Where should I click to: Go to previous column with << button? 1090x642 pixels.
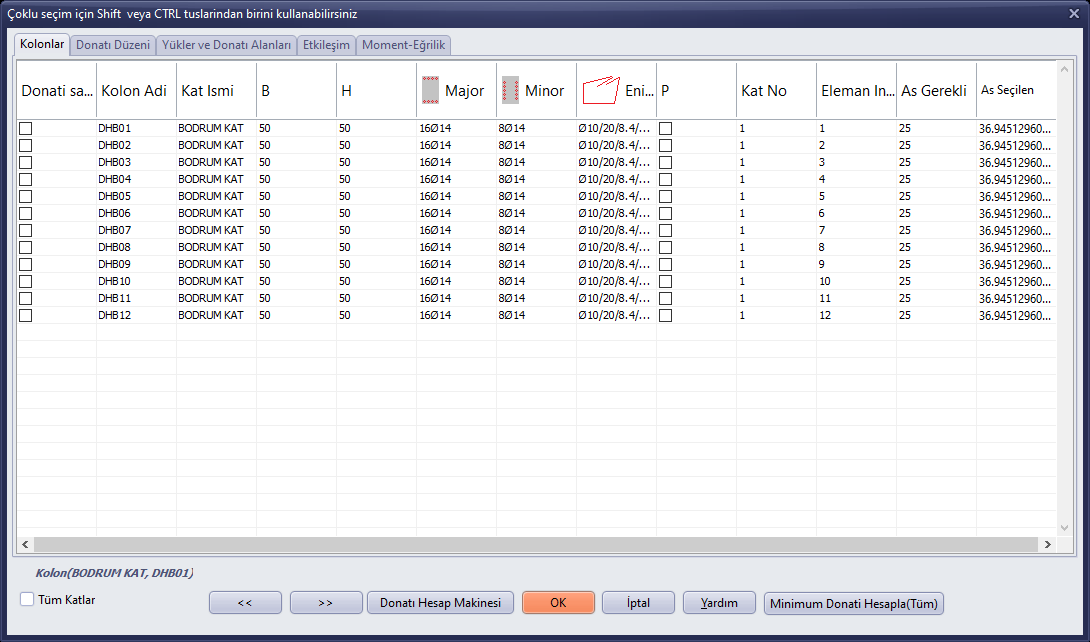pos(245,602)
